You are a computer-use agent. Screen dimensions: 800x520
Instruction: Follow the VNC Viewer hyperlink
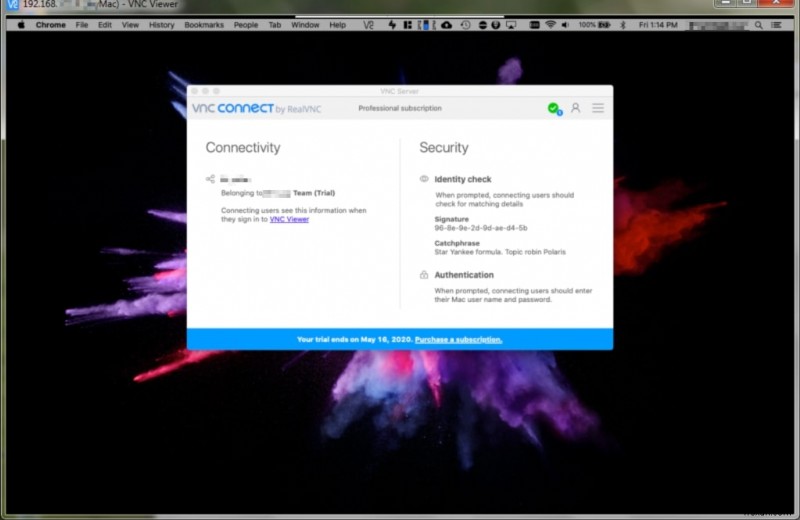tap(289, 219)
